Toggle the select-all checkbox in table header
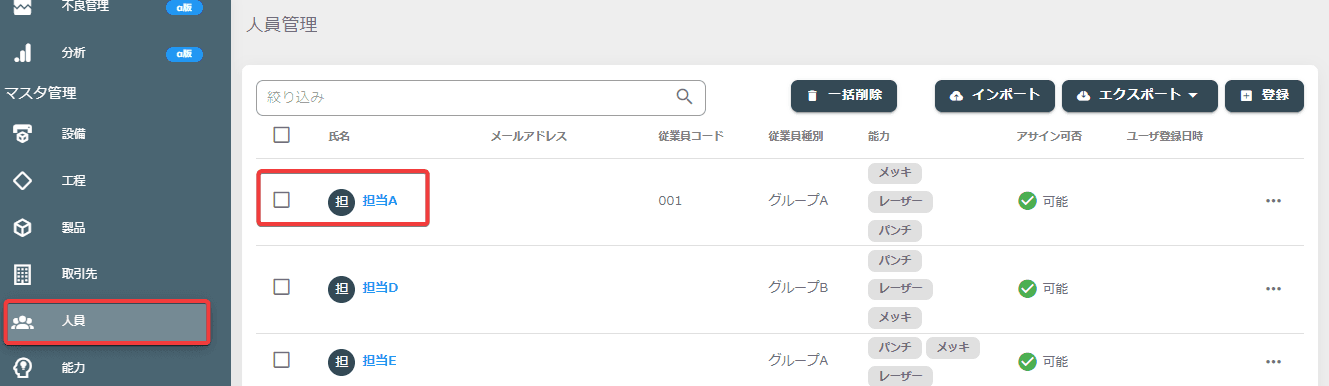 click(x=282, y=135)
